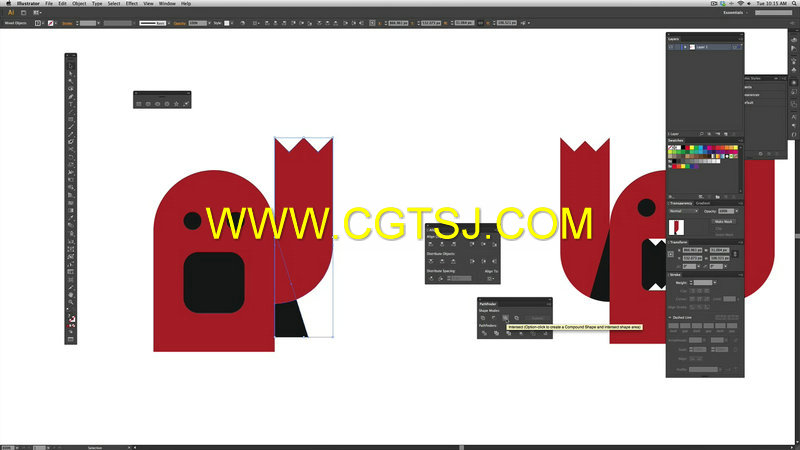Screen dimensions: 800x450
Task: Select the Type tool
Action: coord(71,104)
